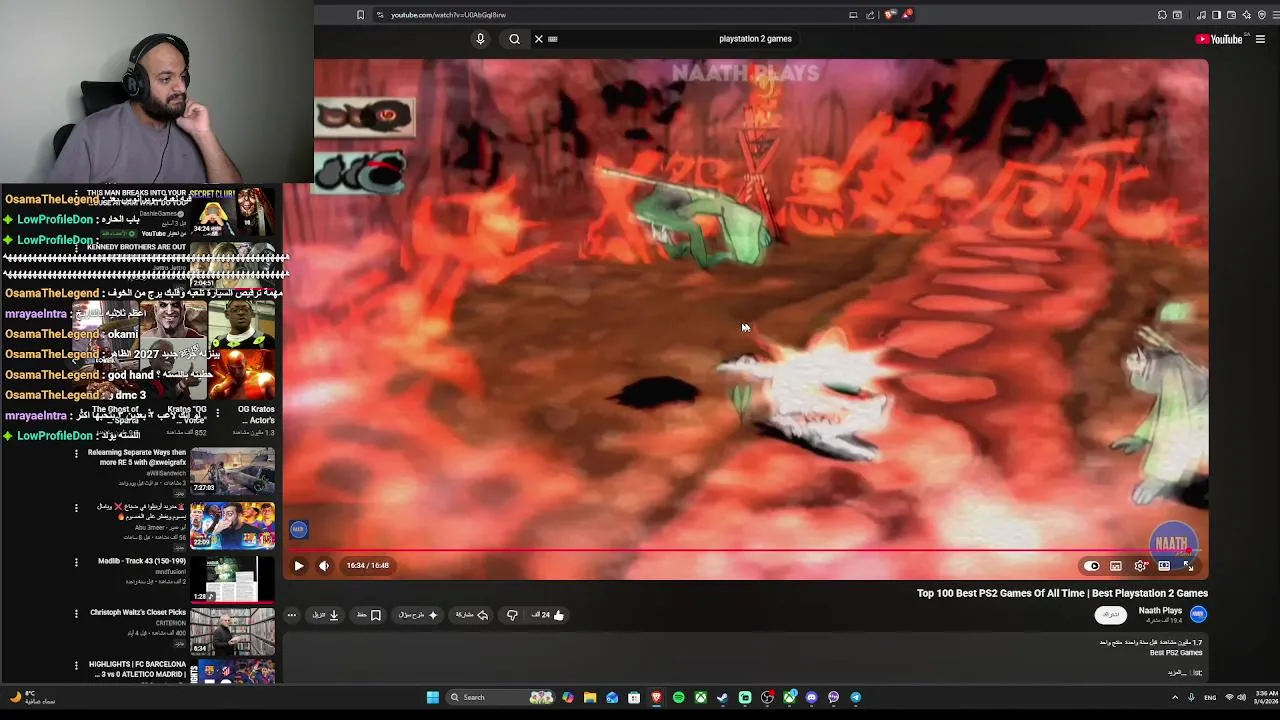Viewport: 1280px width, 720px height.
Task: Go to YouTube home logo
Action: coord(1218,39)
